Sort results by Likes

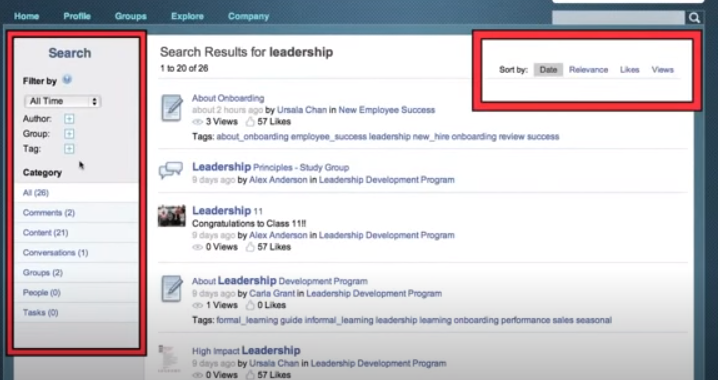(630, 70)
